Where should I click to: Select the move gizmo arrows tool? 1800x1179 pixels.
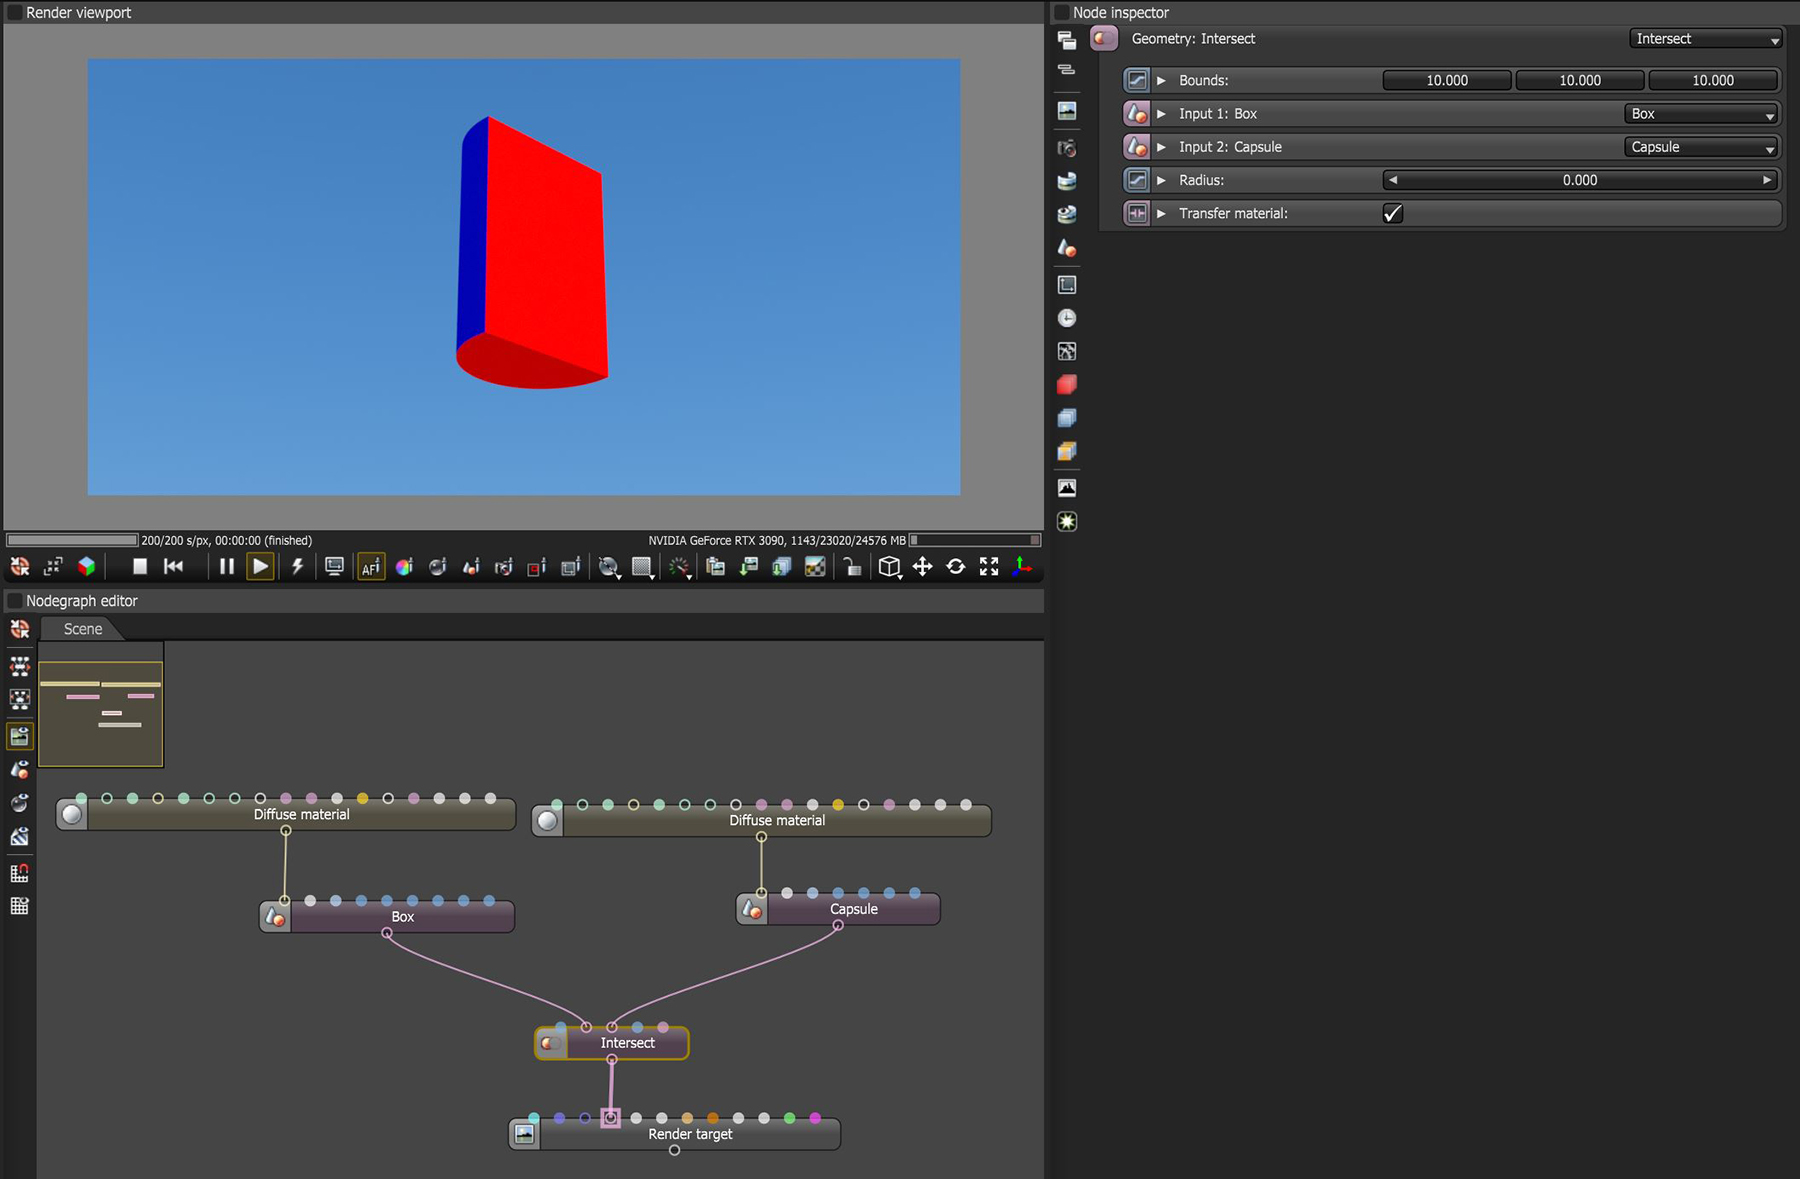(x=922, y=567)
